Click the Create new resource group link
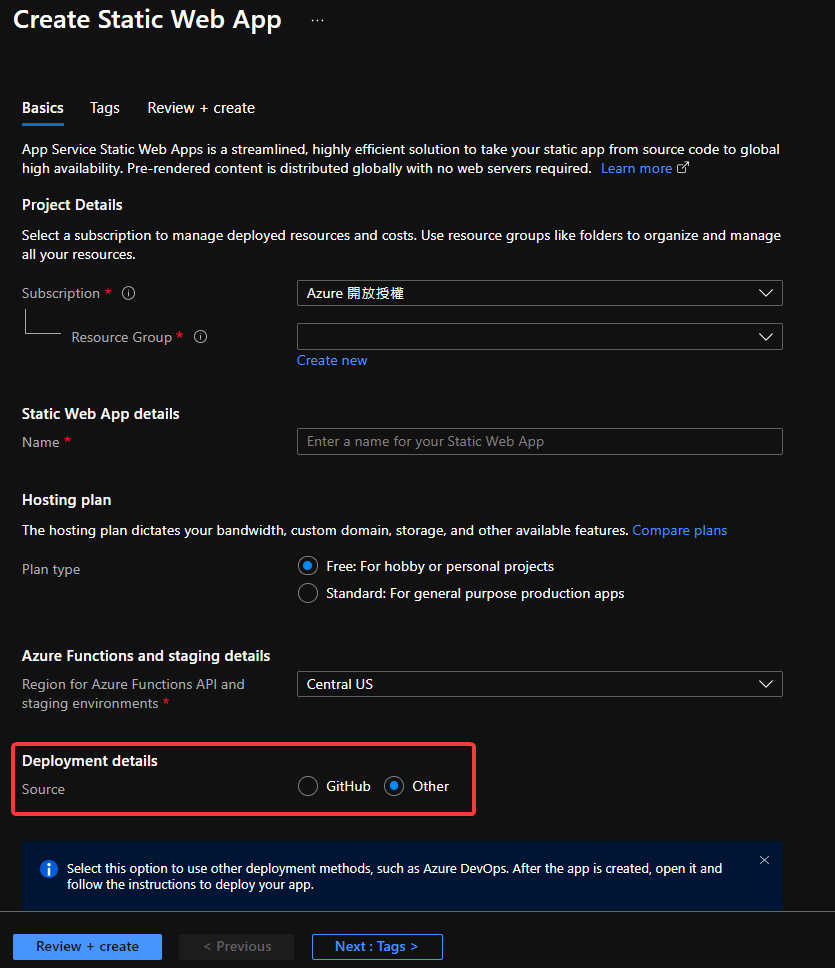The width and height of the screenshot is (835, 968). [x=332, y=360]
